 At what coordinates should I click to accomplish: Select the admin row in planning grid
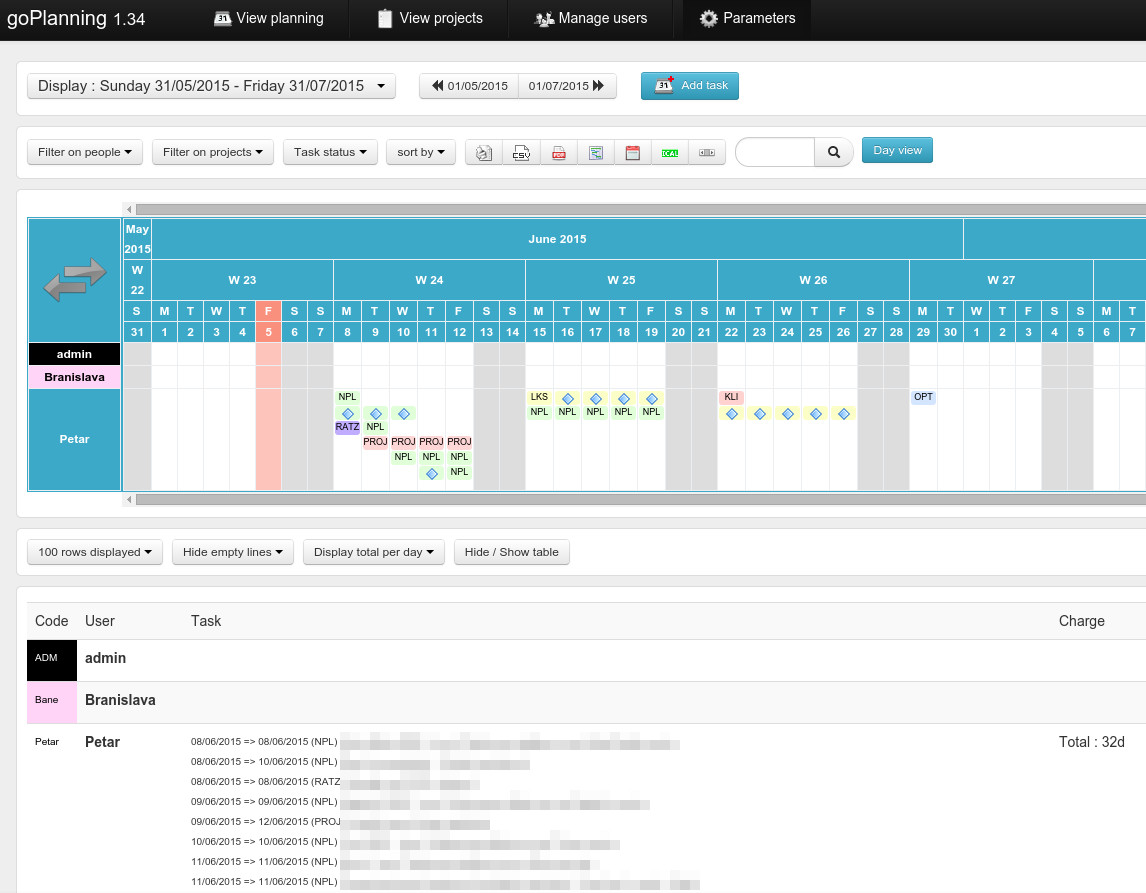75,354
